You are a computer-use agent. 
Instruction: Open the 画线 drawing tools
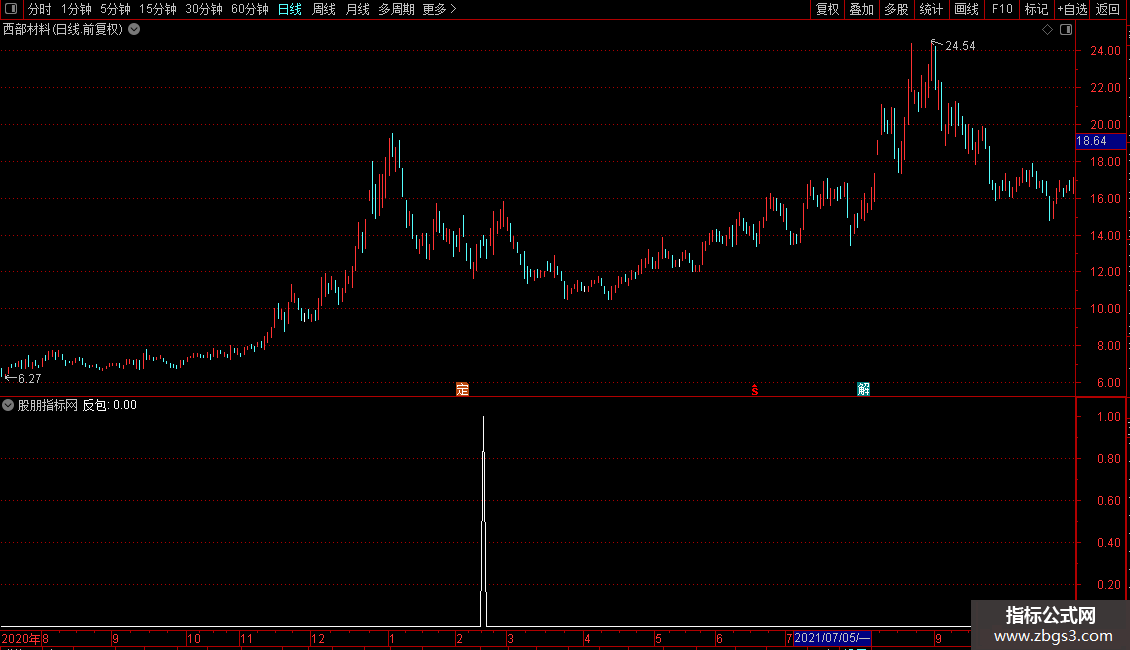[x=966, y=9]
